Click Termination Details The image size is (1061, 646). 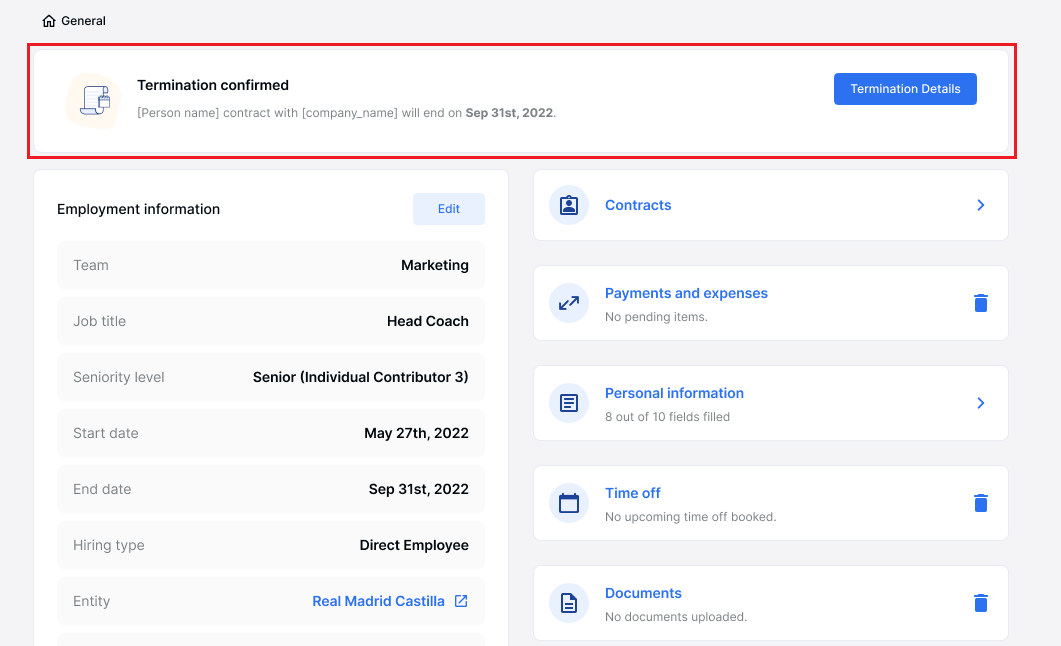click(x=904, y=88)
